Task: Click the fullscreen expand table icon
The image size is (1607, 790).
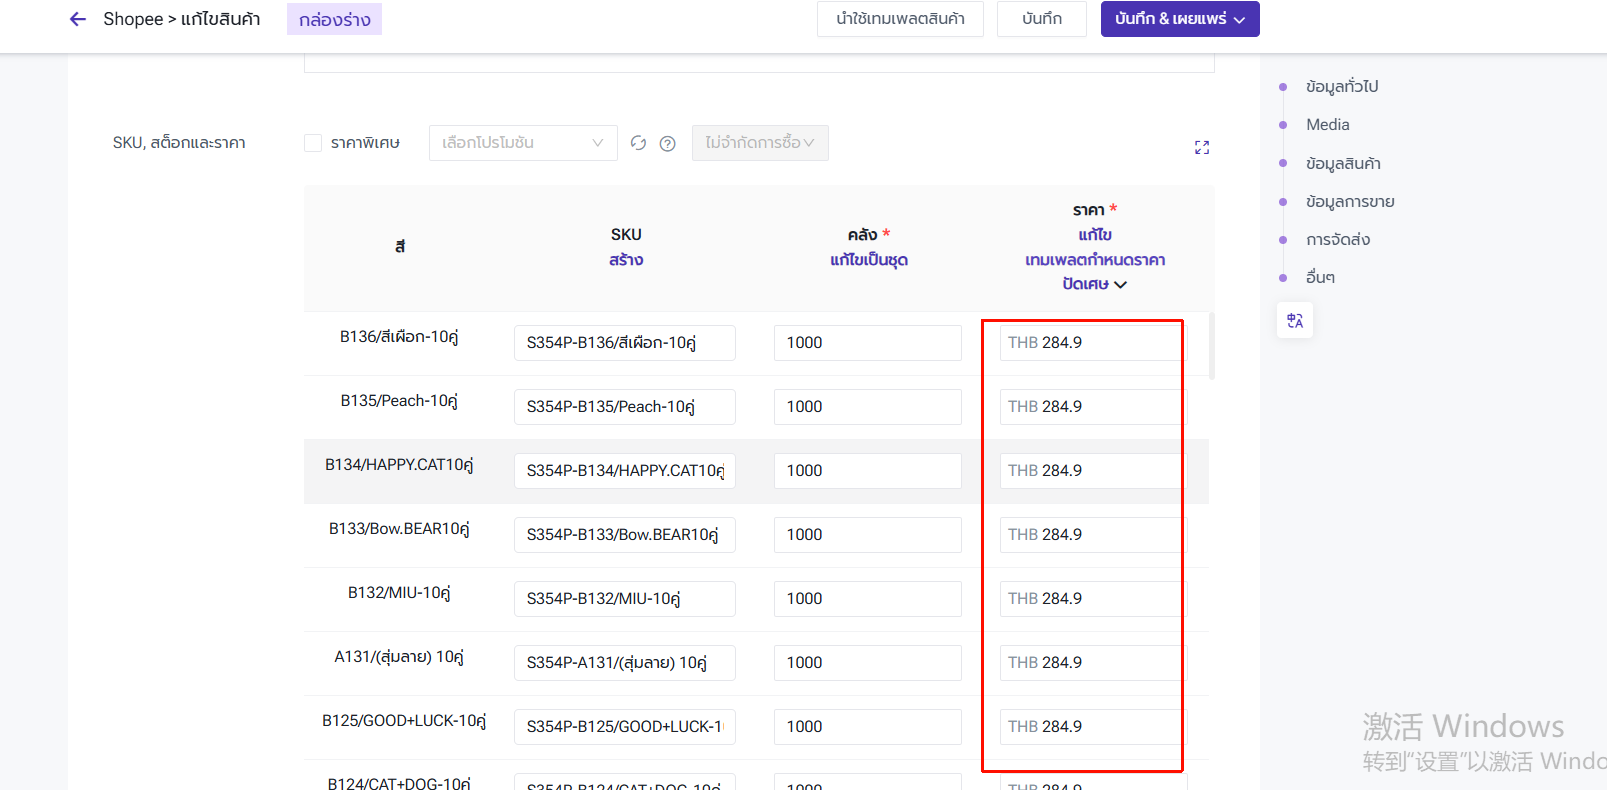Action: (x=1202, y=148)
